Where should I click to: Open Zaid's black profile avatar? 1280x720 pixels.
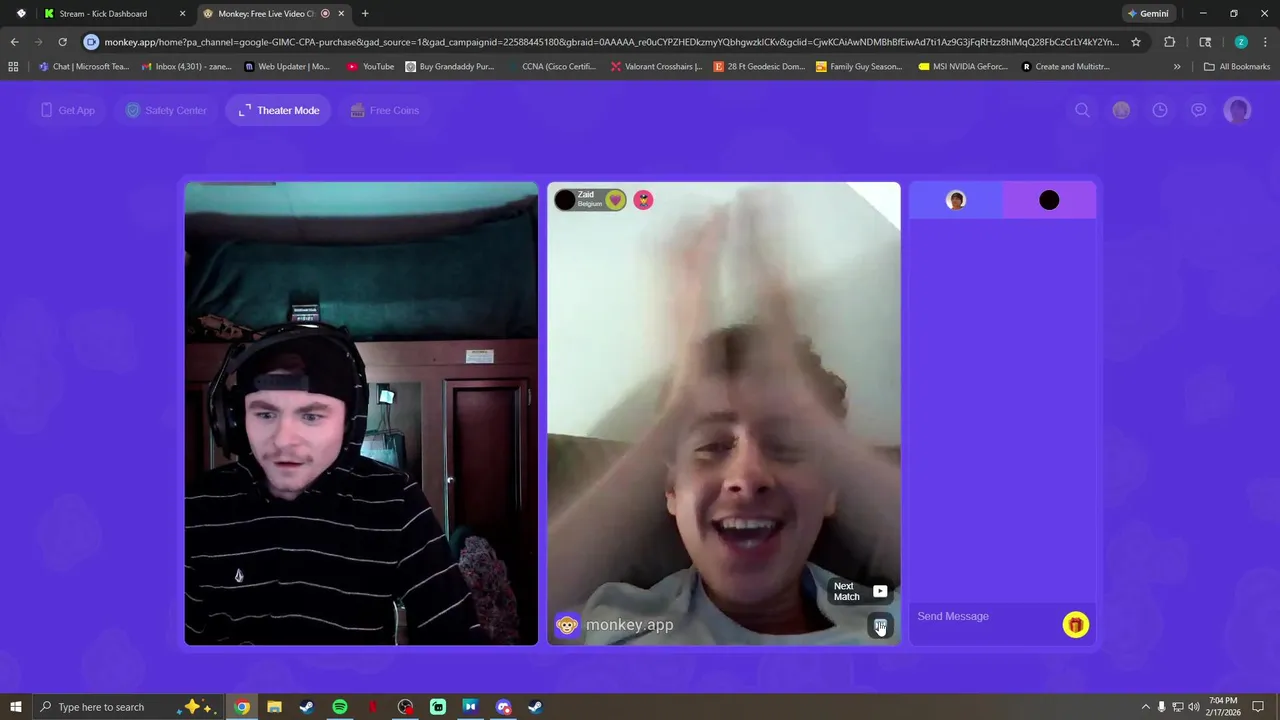tap(565, 200)
